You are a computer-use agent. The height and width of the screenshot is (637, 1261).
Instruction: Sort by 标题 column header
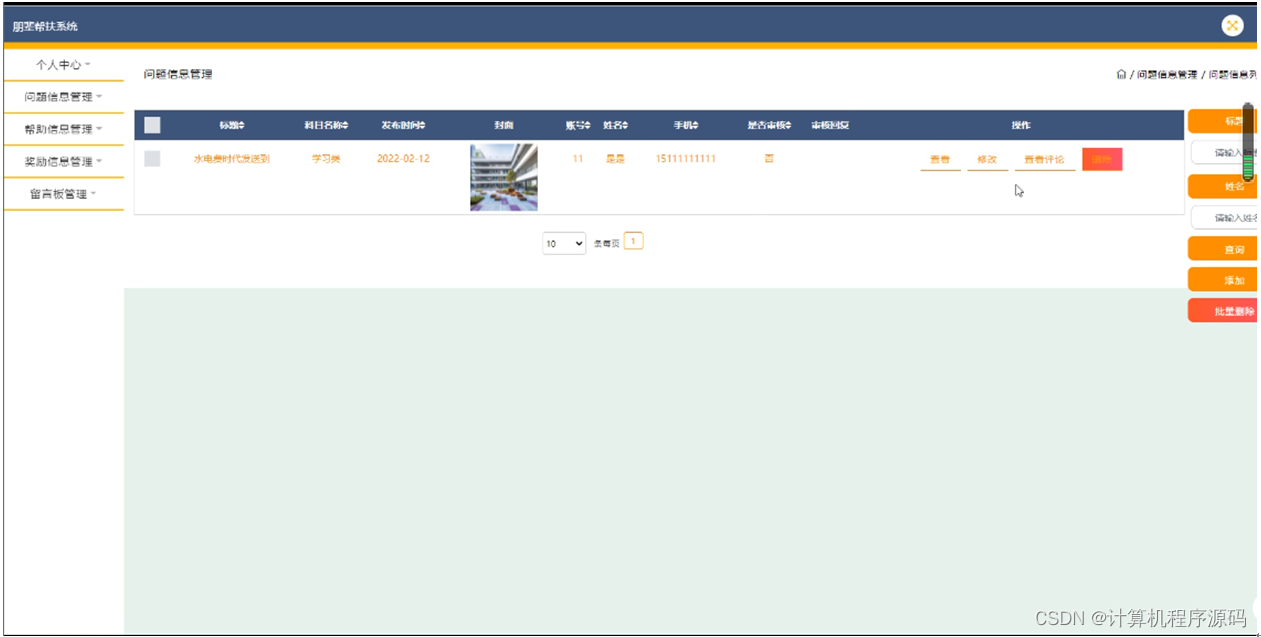[232, 125]
